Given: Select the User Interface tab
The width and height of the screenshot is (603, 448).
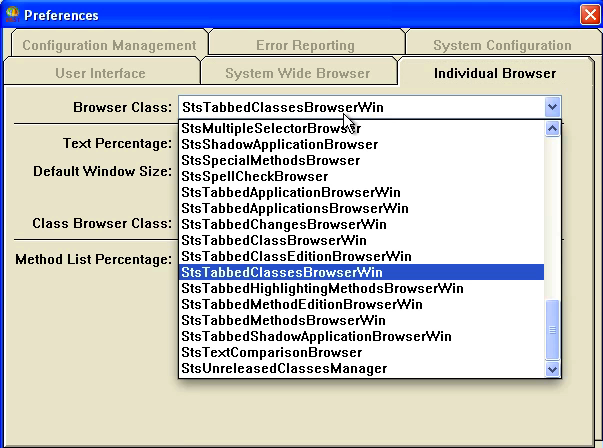Looking at the screenshot, I should coord(100,73).
